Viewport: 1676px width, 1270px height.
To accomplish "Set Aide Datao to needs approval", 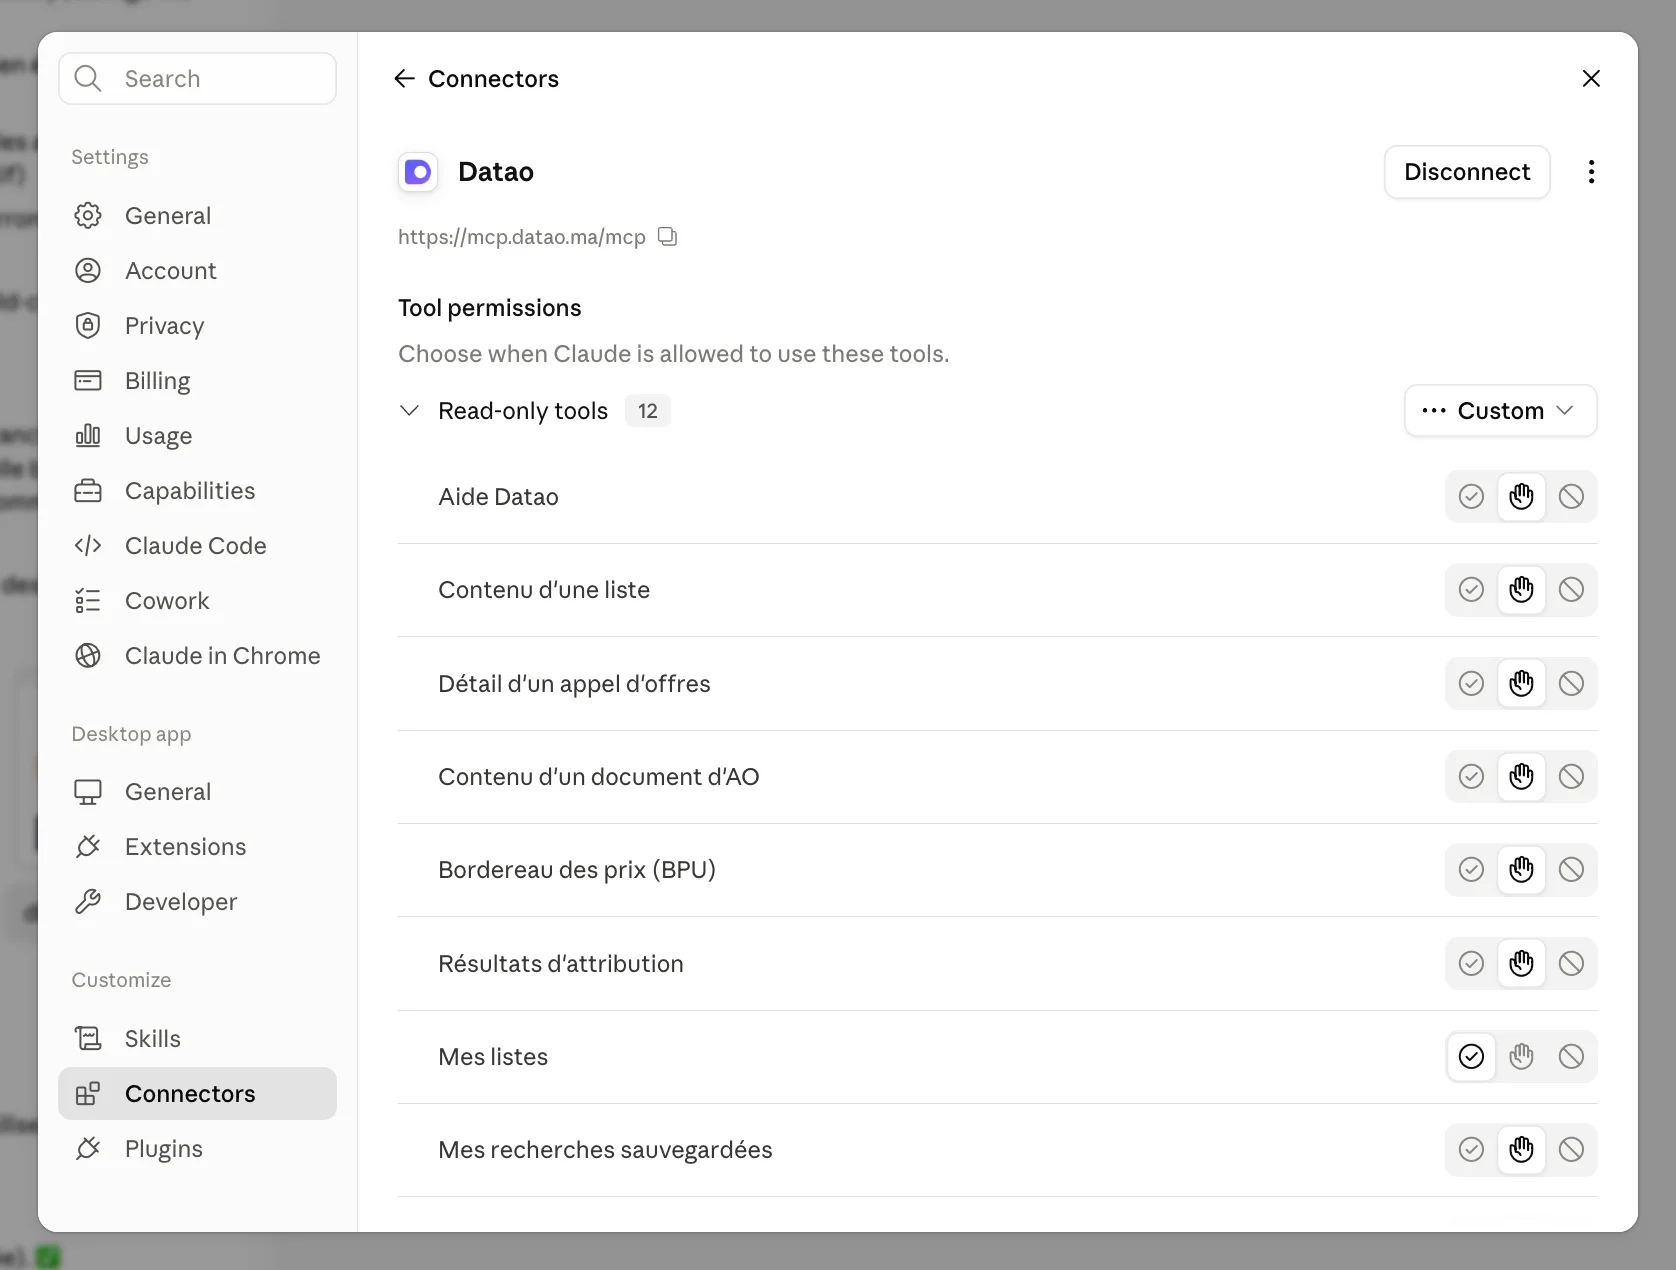I will [x=1521, y=497].
